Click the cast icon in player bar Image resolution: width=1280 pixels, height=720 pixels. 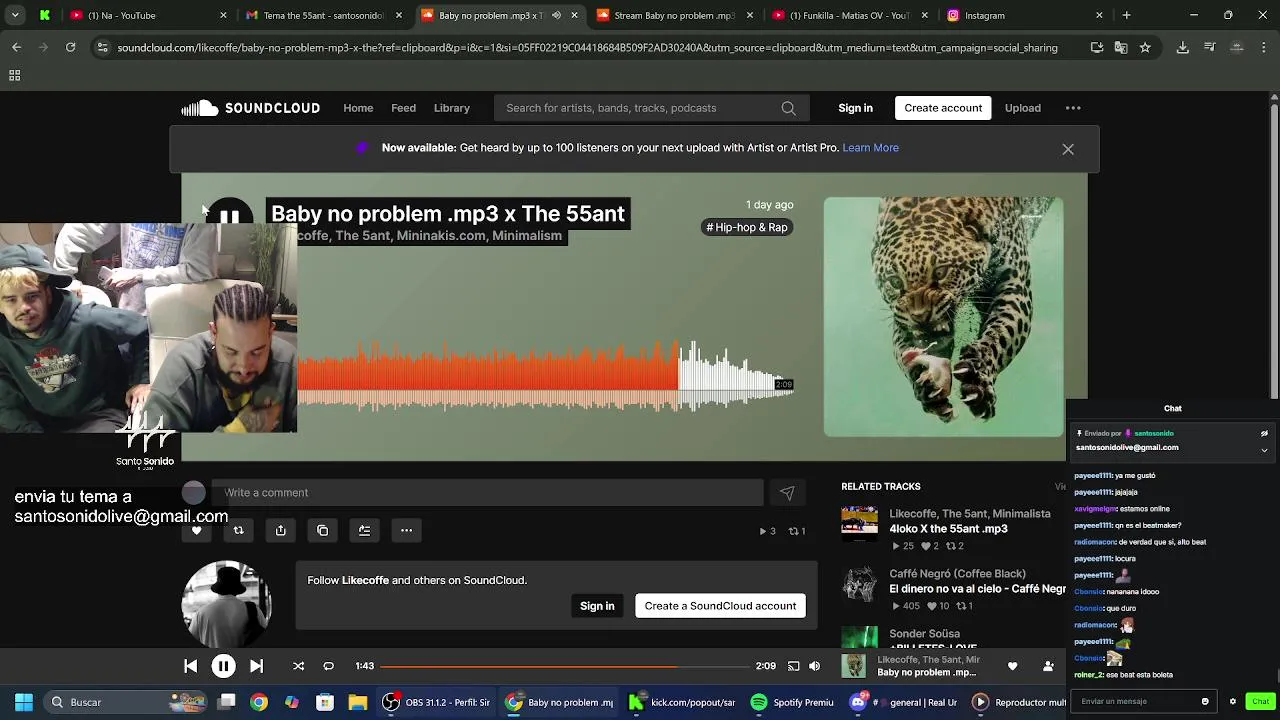tap(793, 666)
